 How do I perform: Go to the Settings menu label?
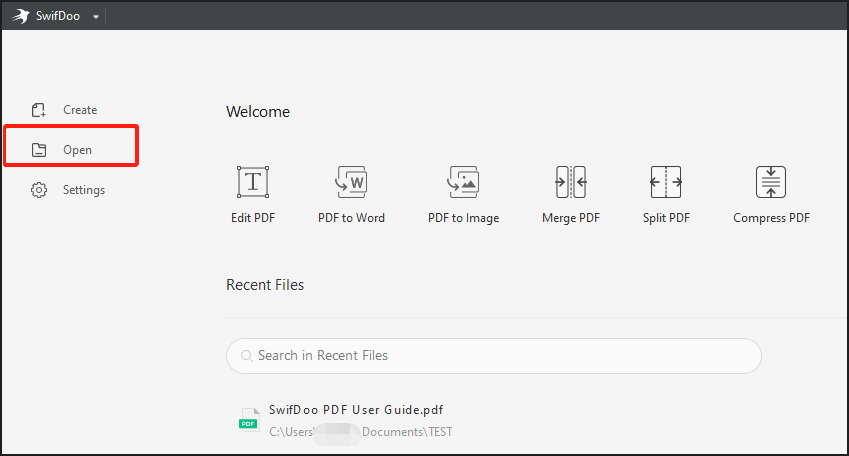tap(84, 190)
